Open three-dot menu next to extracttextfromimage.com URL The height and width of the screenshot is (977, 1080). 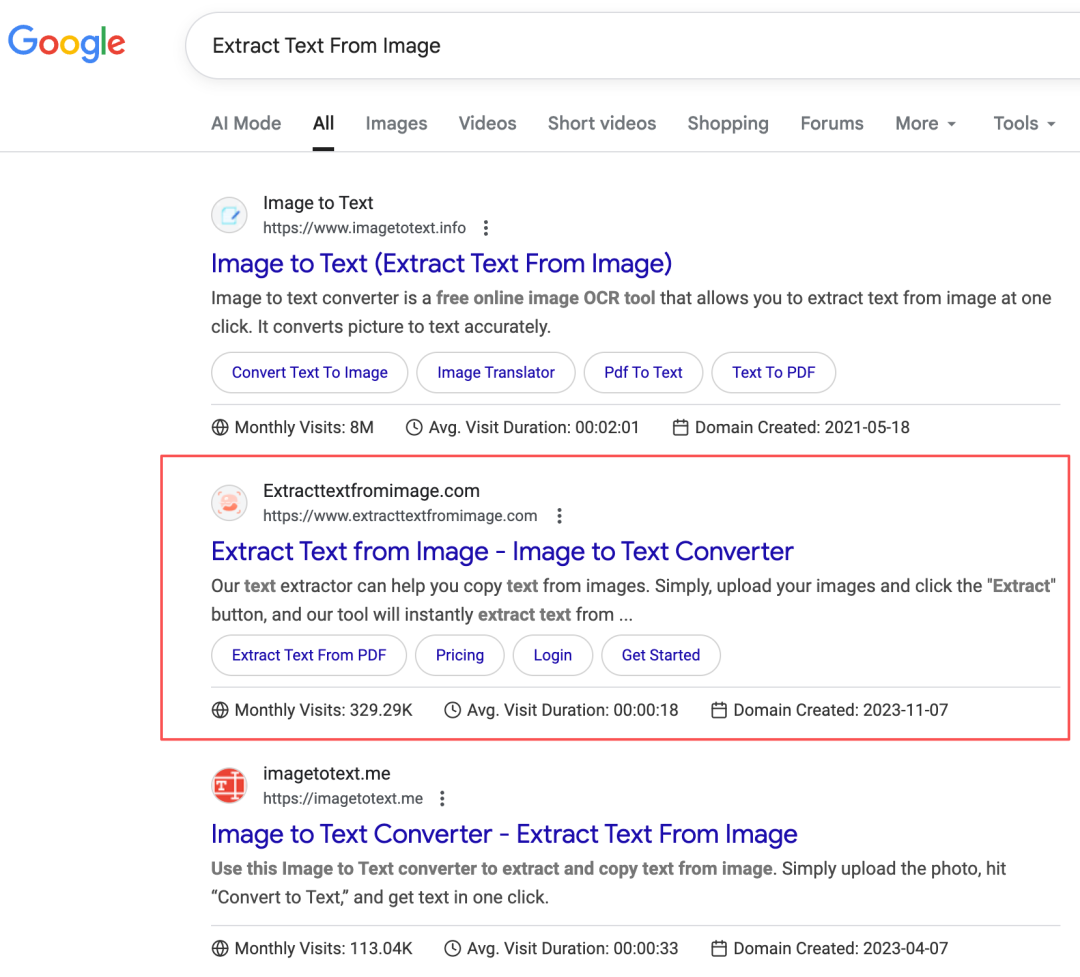(559, 516)
